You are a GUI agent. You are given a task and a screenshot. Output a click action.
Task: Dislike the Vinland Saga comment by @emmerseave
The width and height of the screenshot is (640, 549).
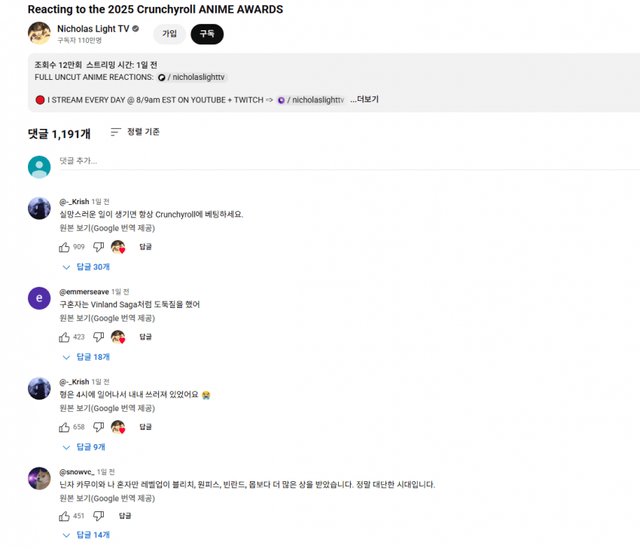tap(98, 337)
